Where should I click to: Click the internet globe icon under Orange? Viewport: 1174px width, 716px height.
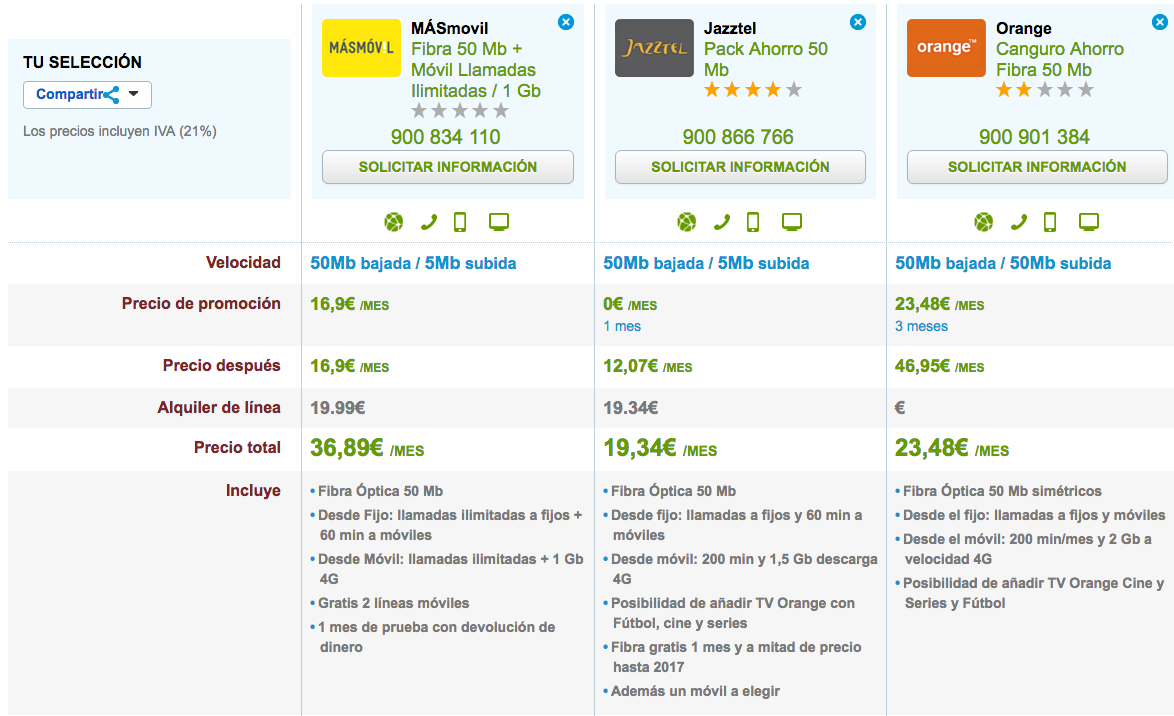[x=984, y=222]
